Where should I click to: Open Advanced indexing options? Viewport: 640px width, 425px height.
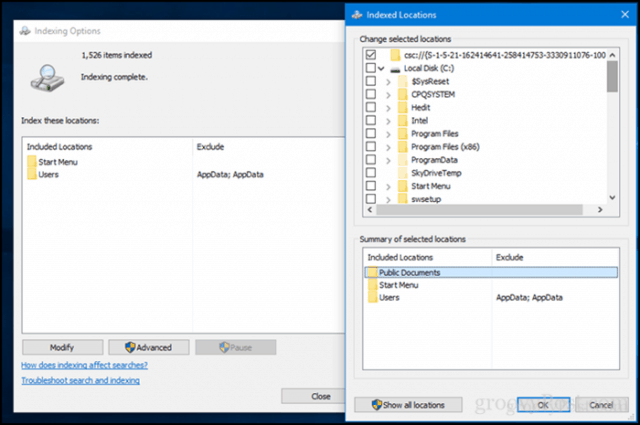(149, 347)
